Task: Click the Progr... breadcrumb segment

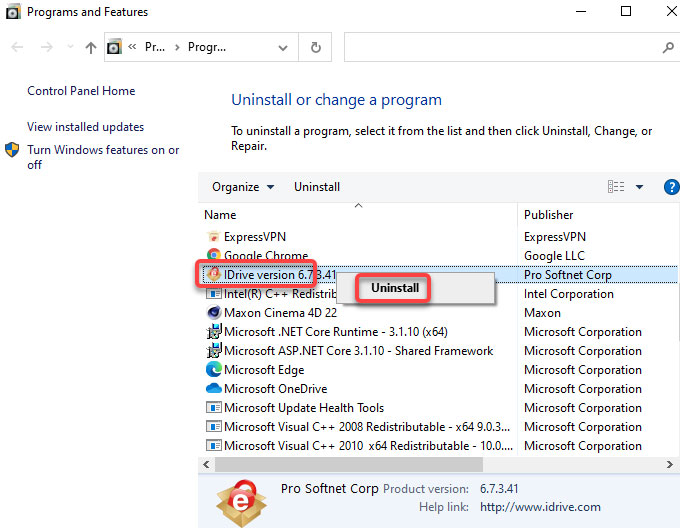Action: point(207,47)
